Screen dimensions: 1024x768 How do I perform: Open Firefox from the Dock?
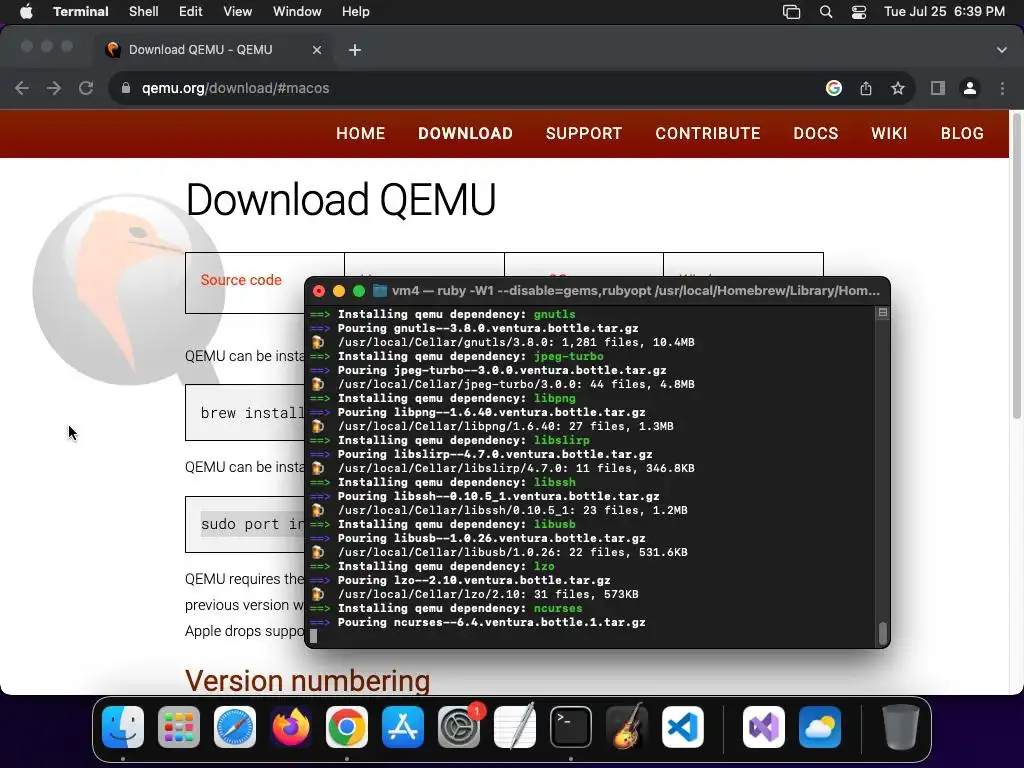pyautogui.click(x=291, y=727)
